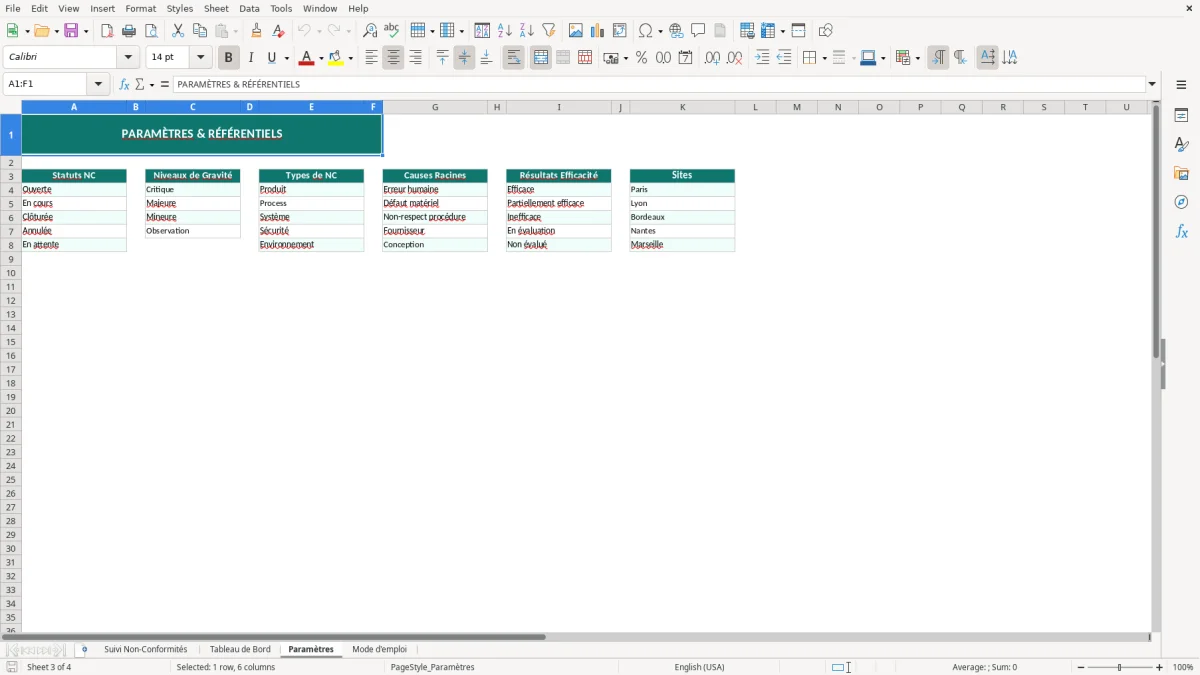1200x675 pixels.
Task: Cut the selection with scissors icon
Action: pyautogui.click(x=178, y=31)
